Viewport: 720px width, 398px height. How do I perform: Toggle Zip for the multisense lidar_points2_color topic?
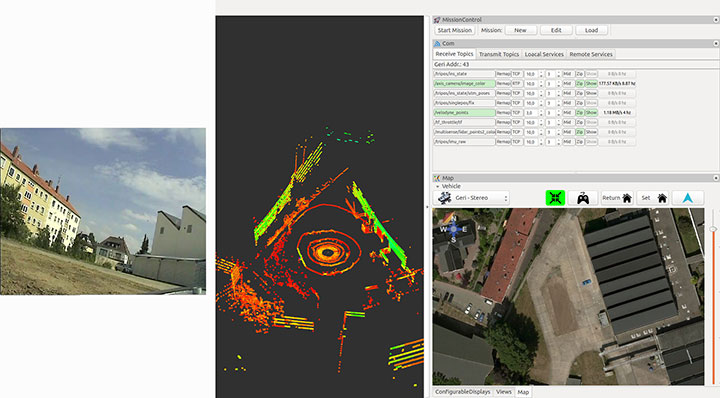click(x=579, y=132)
